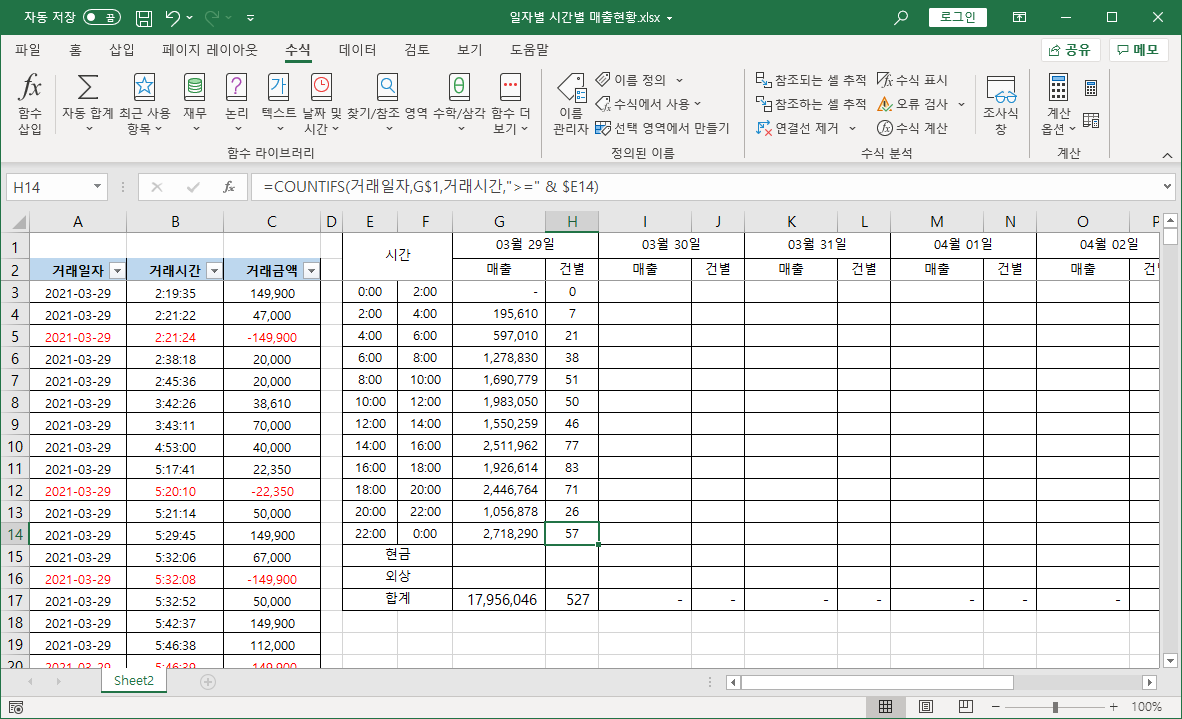Screen dimensions: 1182x719
Task: Toggle the AutoSave (자동 저장) switch
Action: coord(102,17)
